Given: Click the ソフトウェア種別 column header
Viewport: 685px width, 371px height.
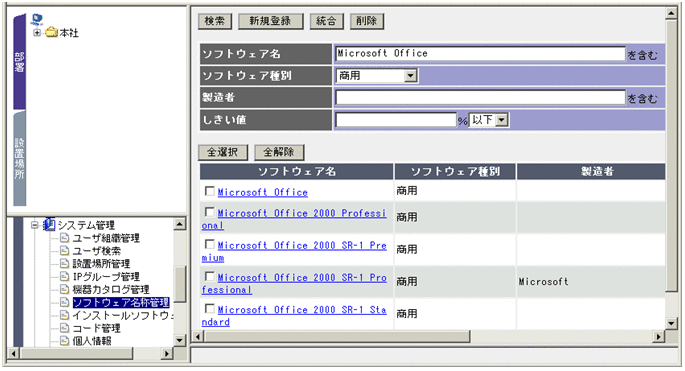Looking at the screenshot, I should (x=455, y=172).
